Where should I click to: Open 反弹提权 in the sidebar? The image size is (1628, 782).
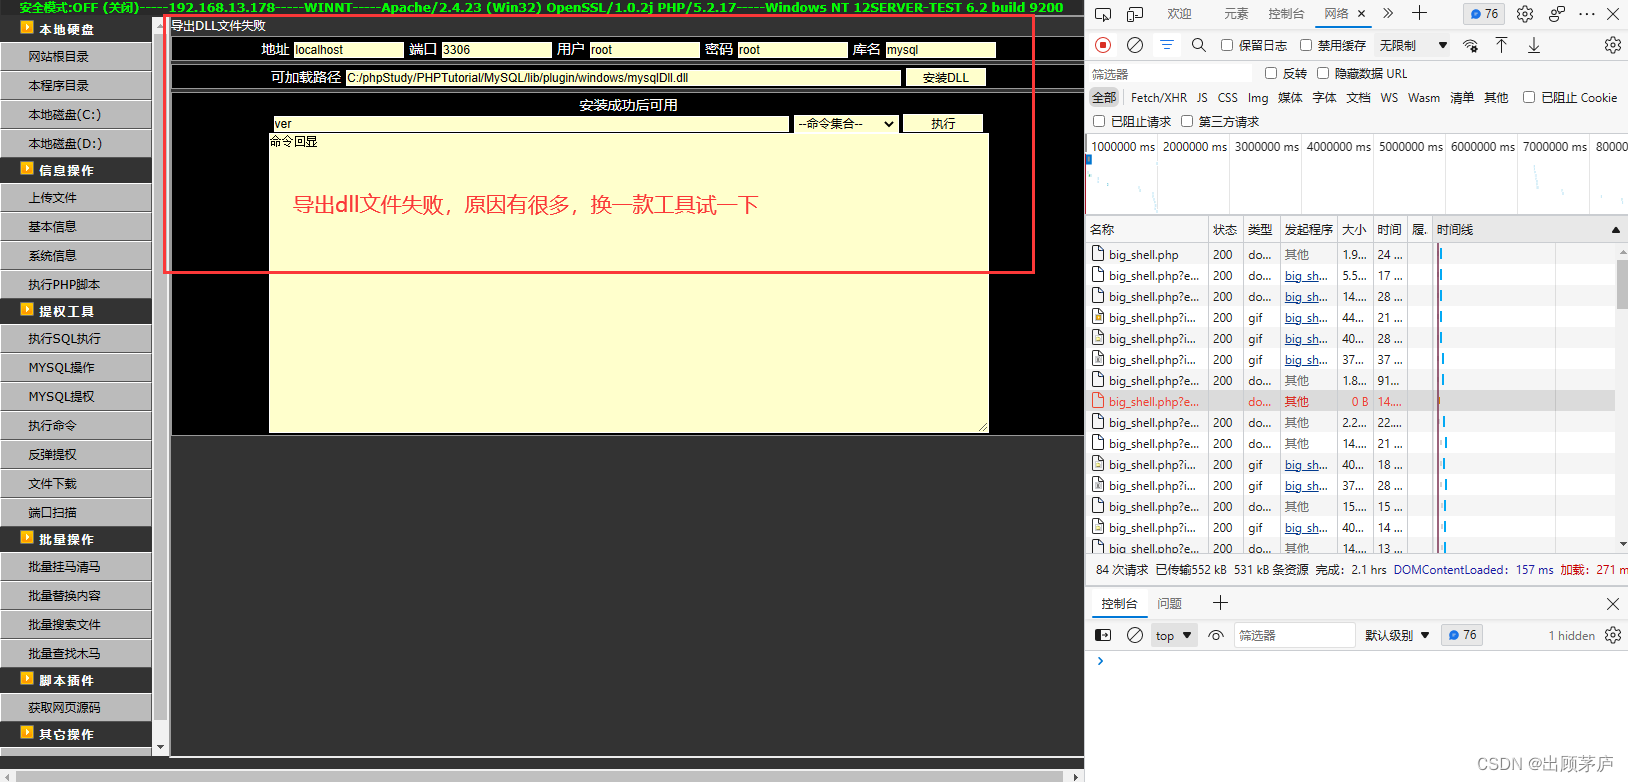point(76,454)
